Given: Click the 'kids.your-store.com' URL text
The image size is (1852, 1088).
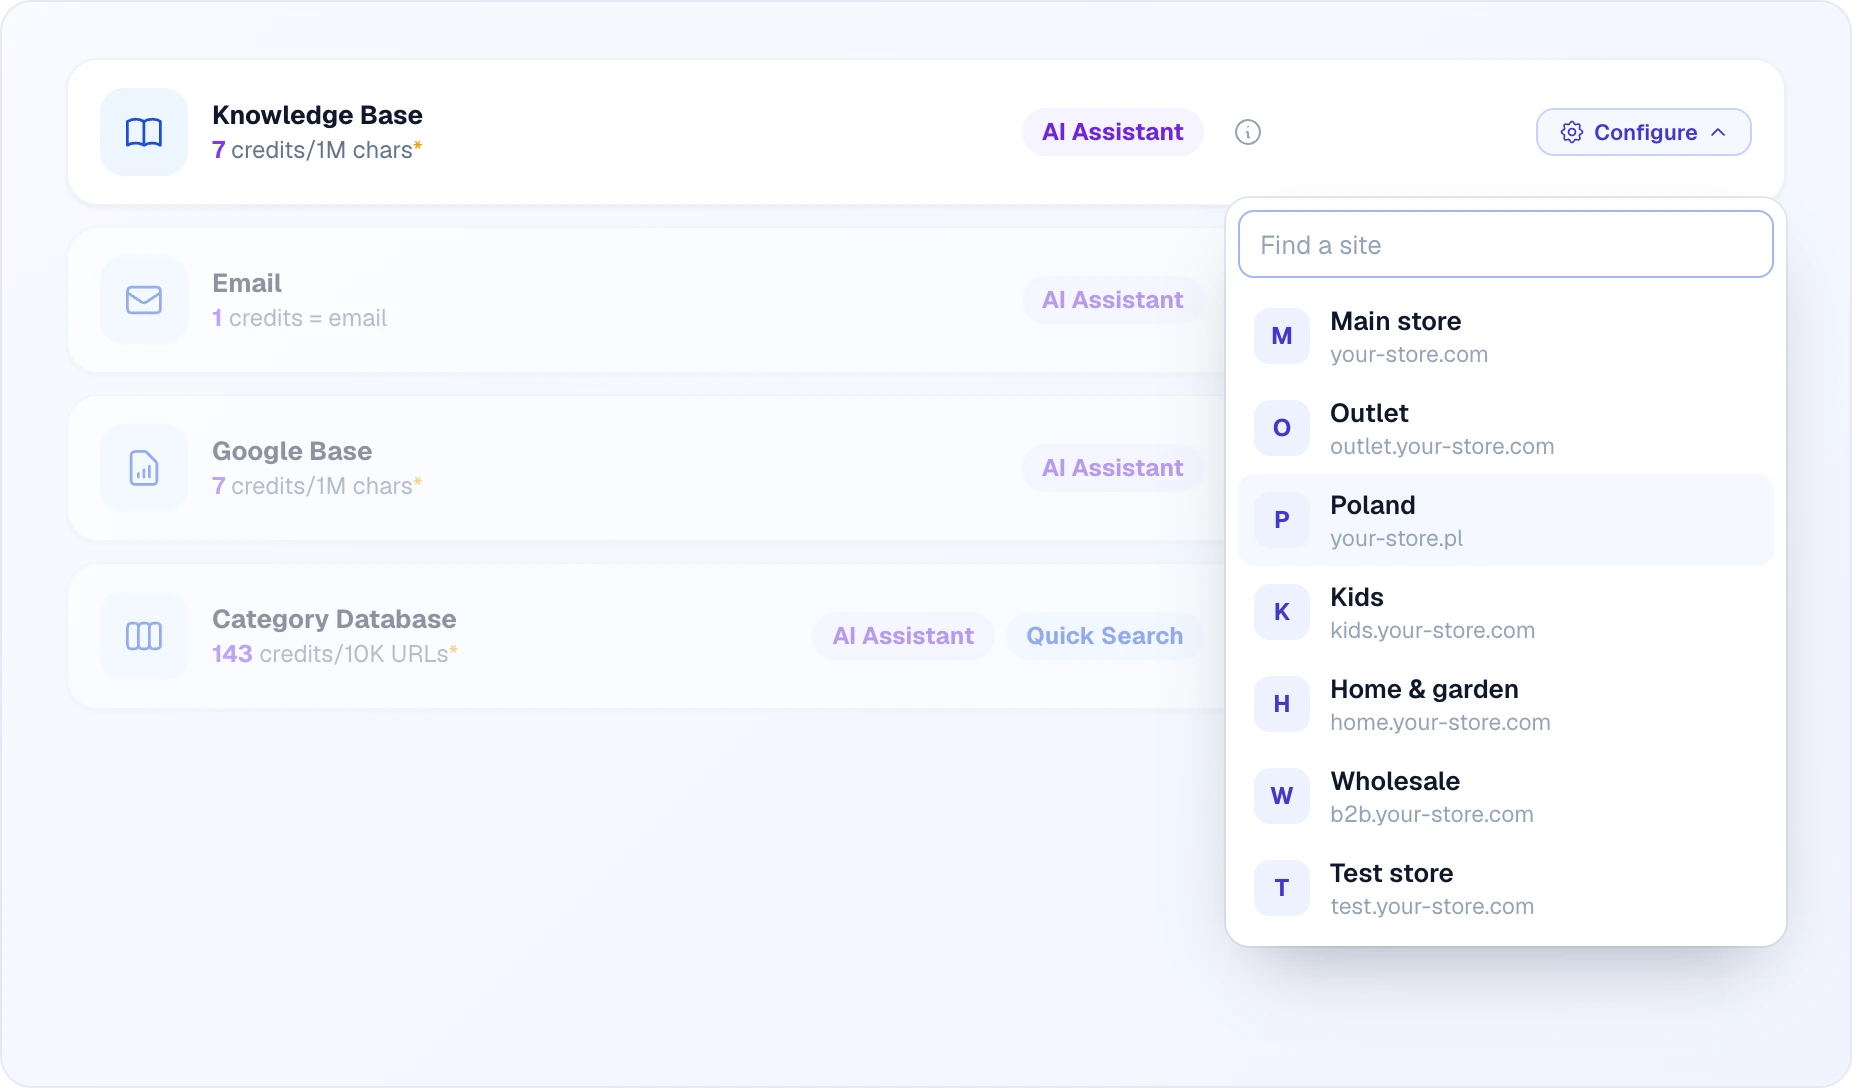Looking at the screenshot, I should point(1432,630).
